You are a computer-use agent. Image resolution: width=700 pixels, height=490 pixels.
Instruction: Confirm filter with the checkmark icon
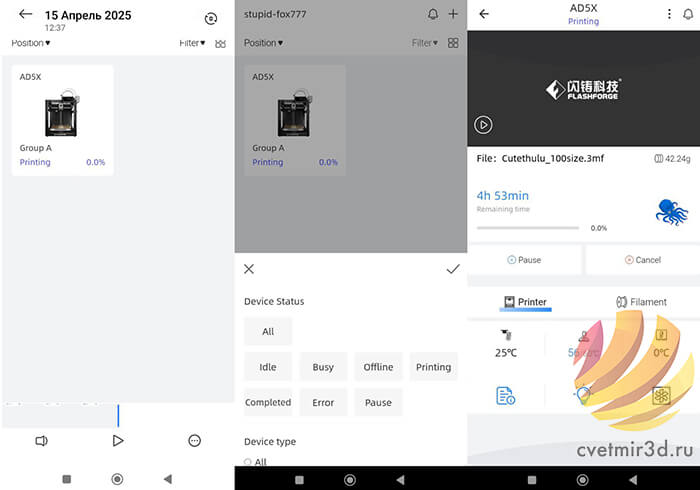[452, 269]
